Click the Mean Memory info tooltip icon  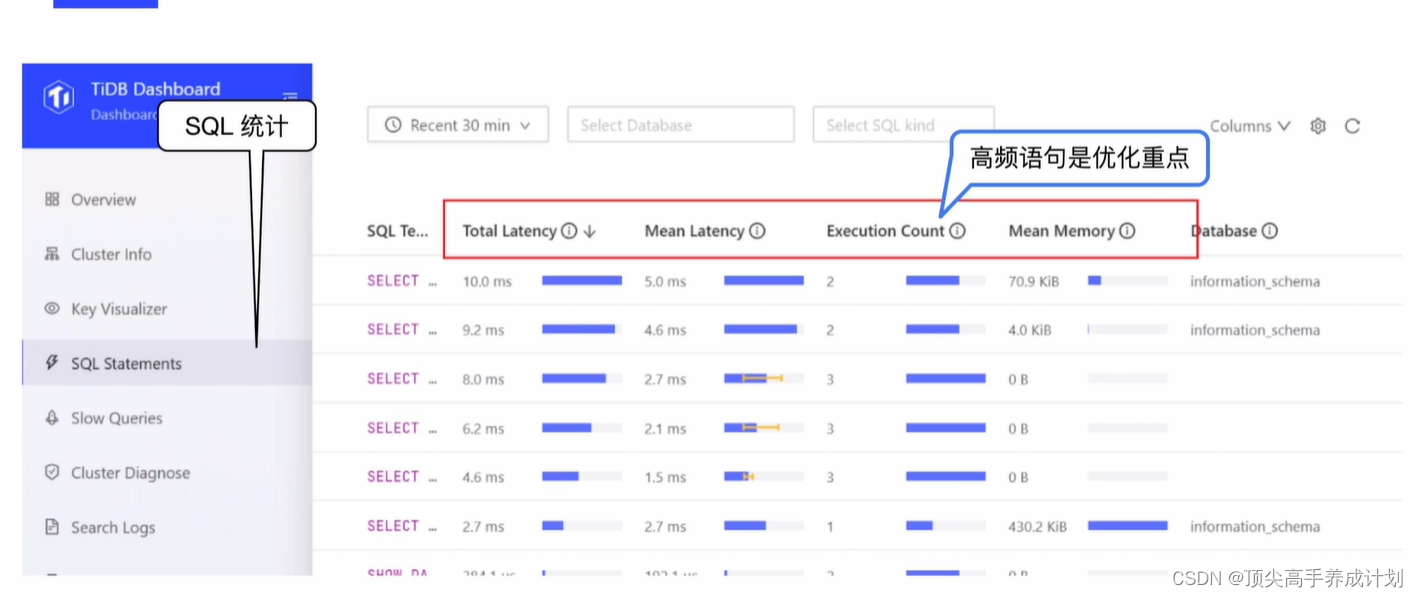pos(1128,230)
